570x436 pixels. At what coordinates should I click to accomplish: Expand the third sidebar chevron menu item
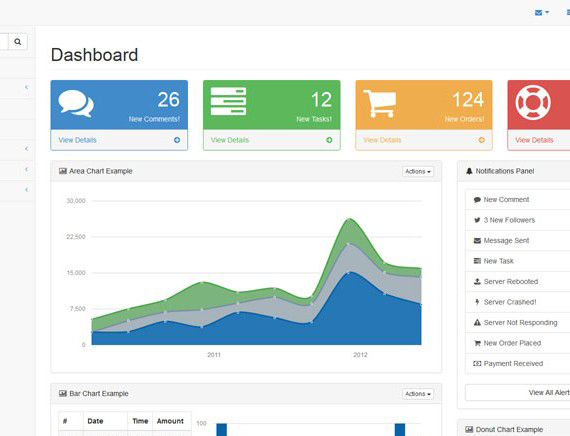tap(27, 169)
